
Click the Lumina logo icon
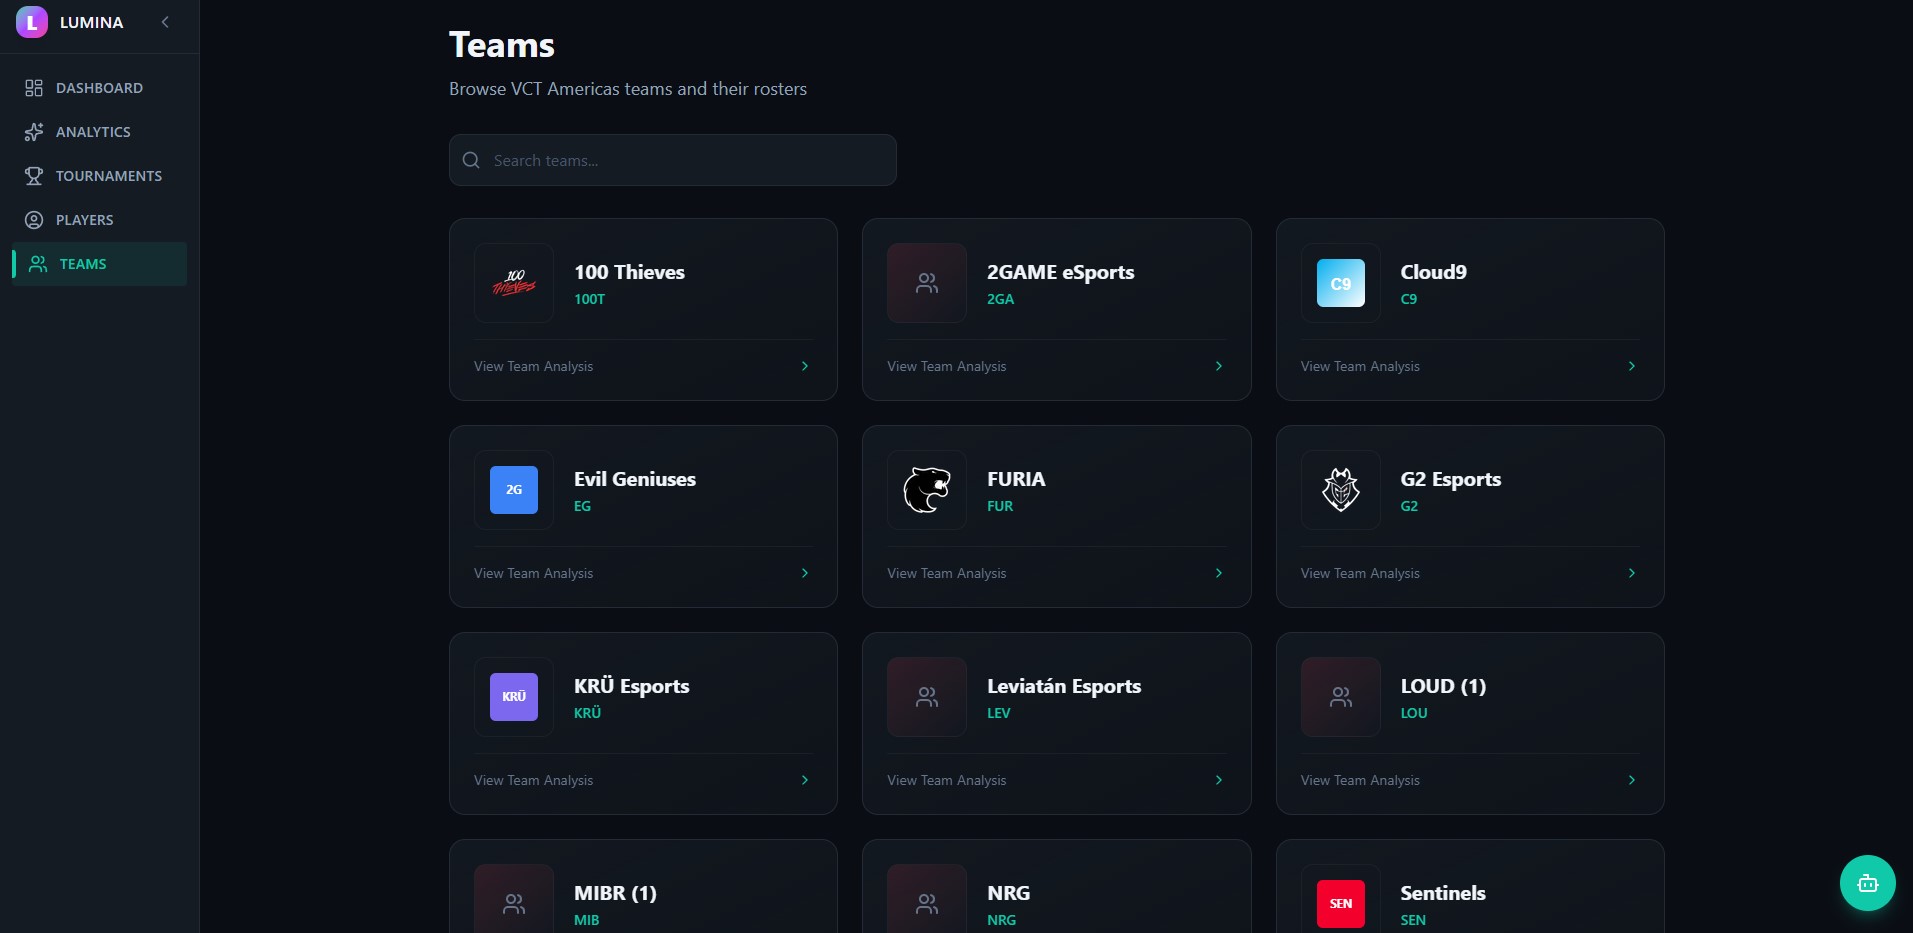[x=32, y=22]
